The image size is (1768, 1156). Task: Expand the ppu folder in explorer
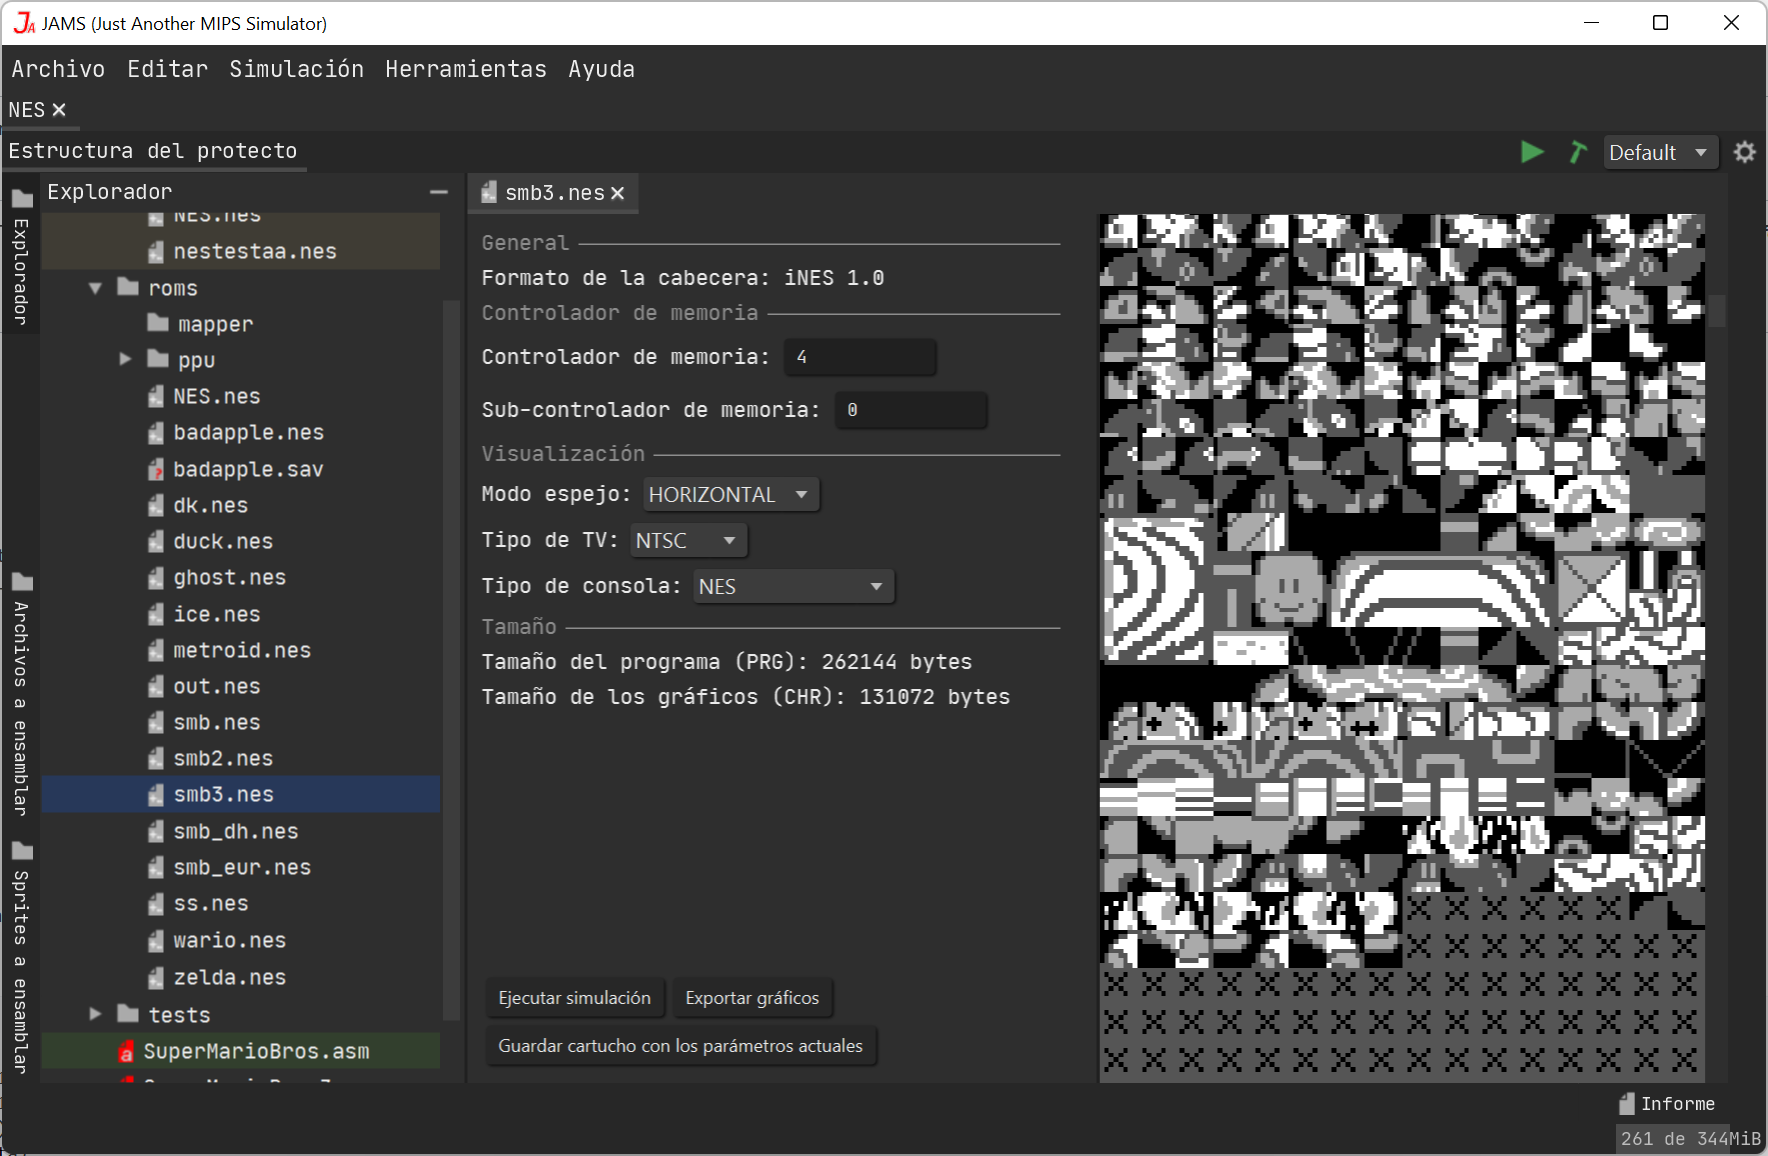[x=126, y=359]
